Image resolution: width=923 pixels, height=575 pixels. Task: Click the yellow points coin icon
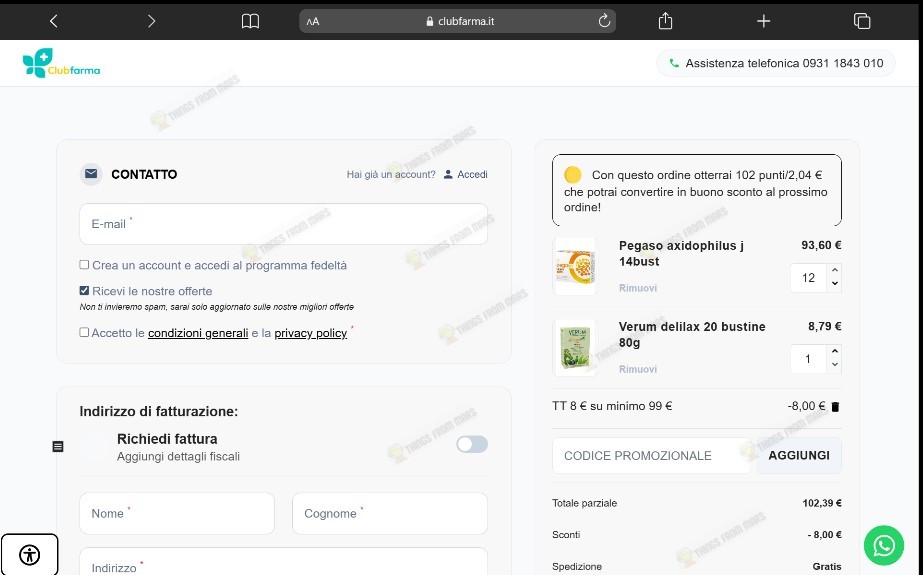(573, 175)
